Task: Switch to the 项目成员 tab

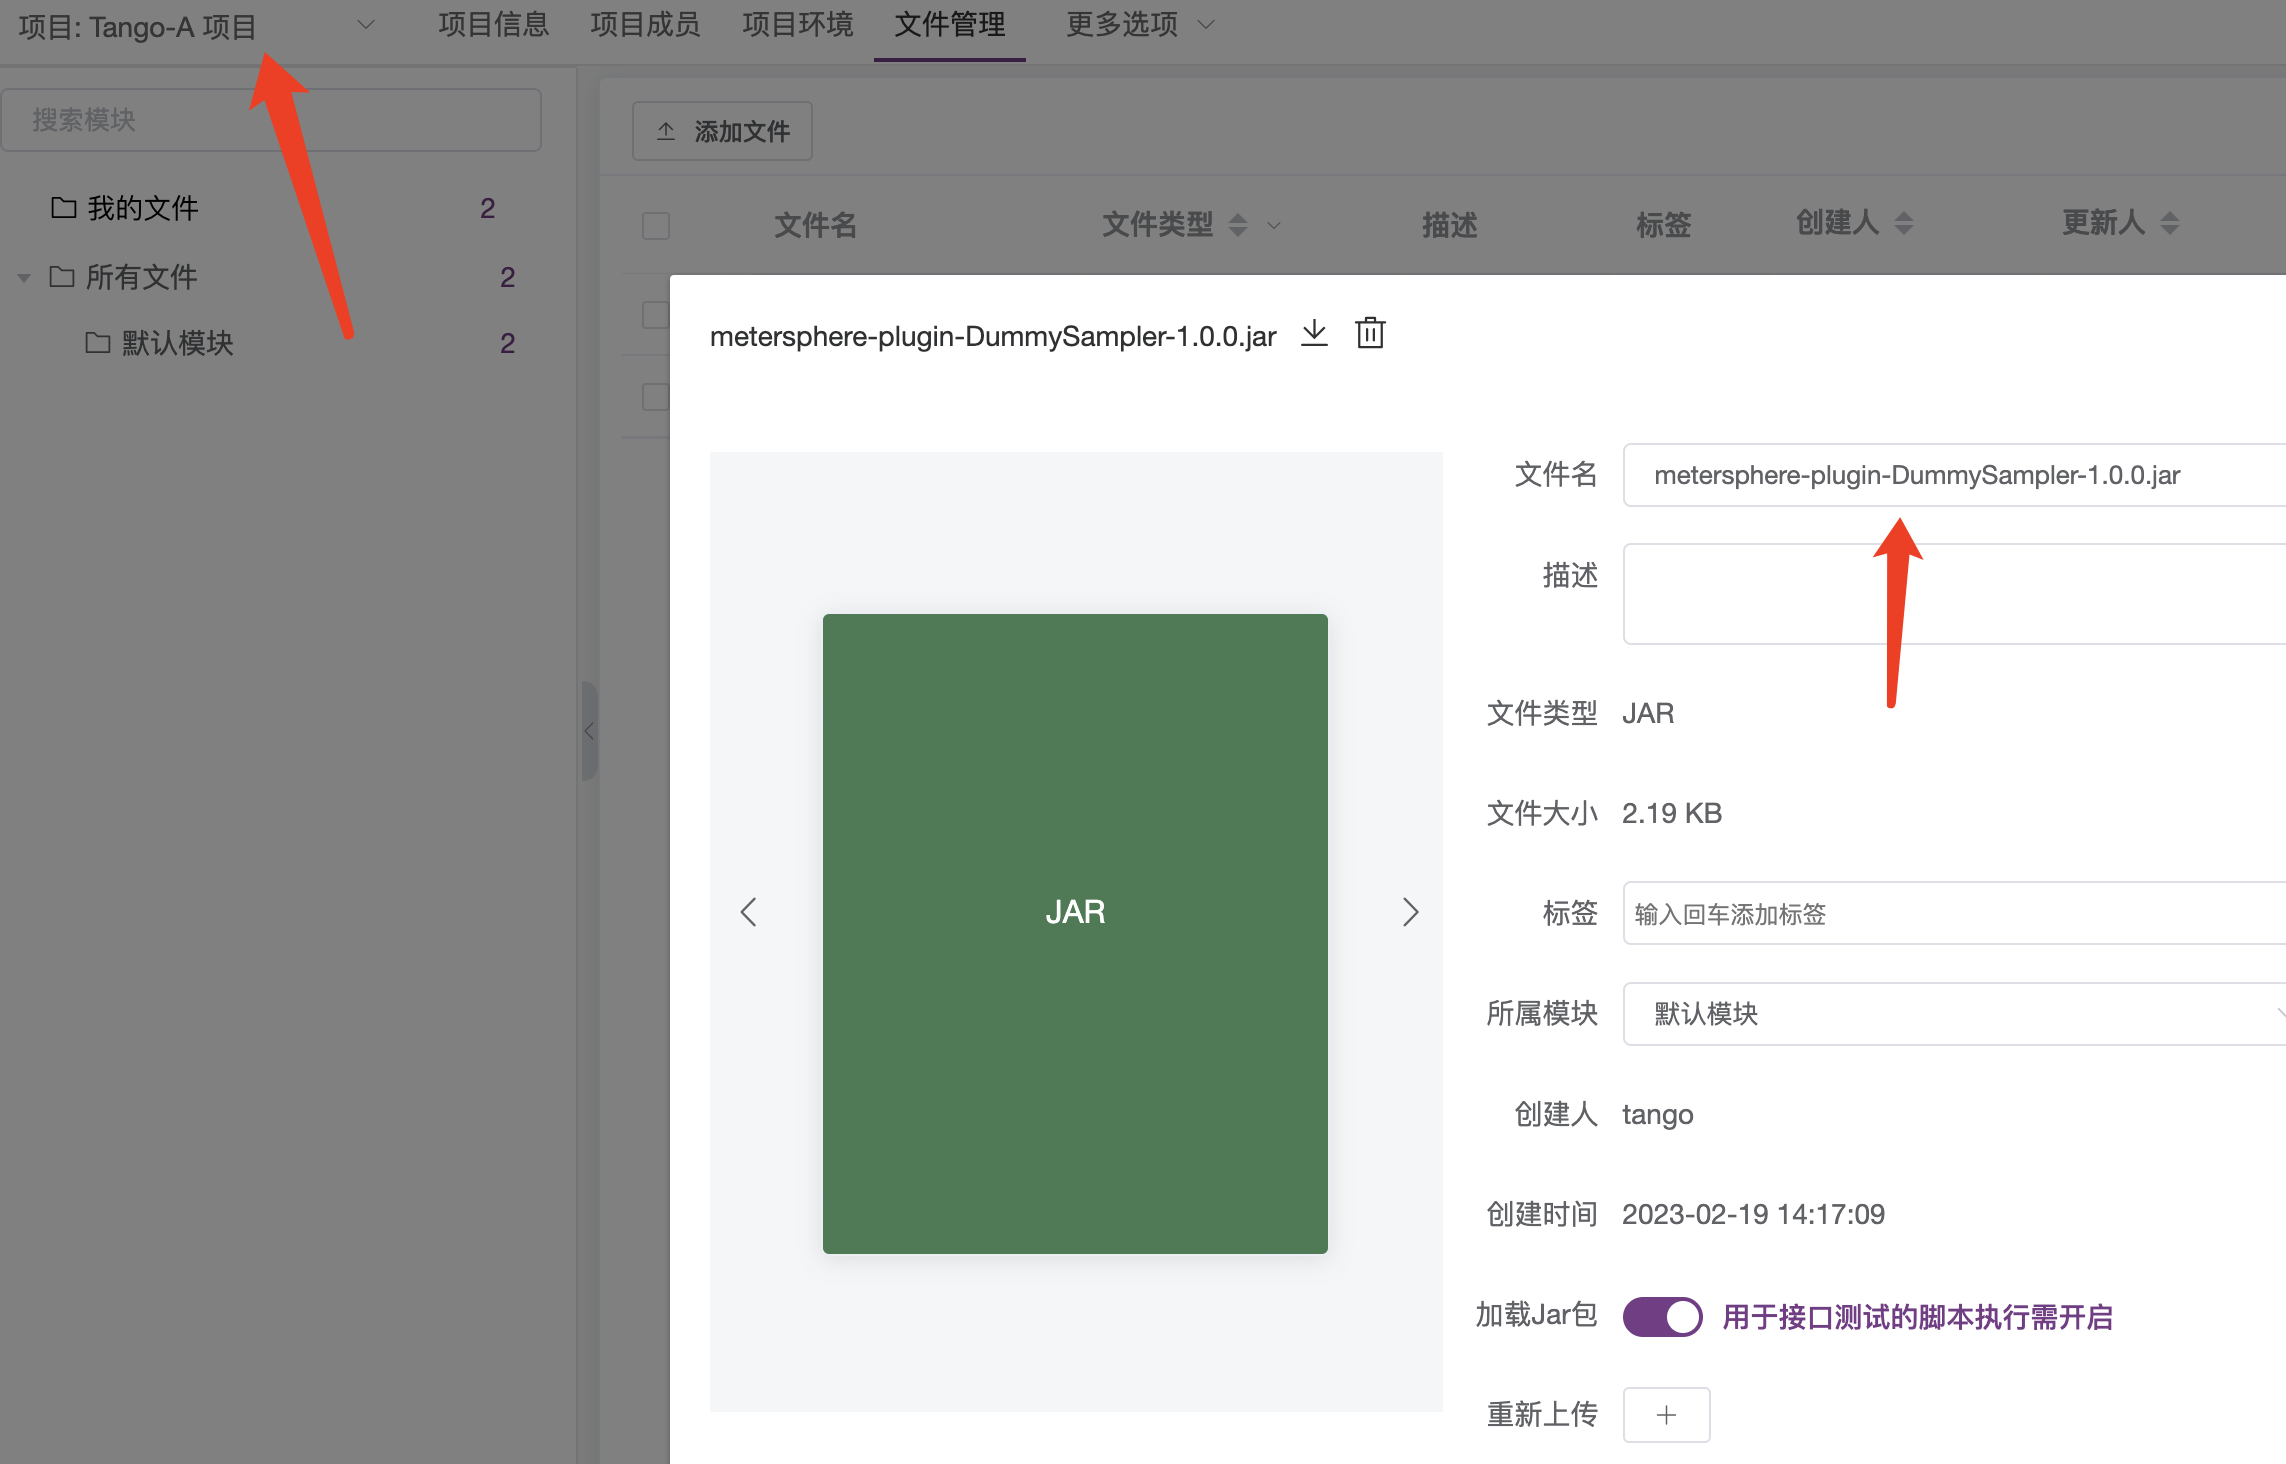Action: pyautogui.click(x=645, y=24)
